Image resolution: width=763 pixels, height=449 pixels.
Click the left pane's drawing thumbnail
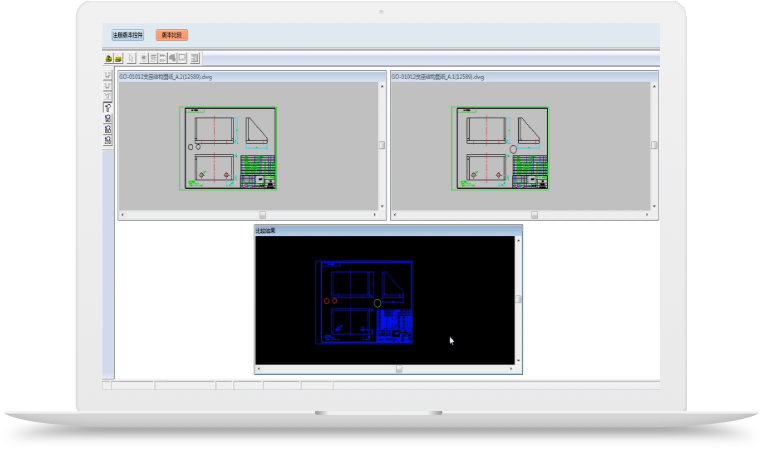(x=228, y=148)
